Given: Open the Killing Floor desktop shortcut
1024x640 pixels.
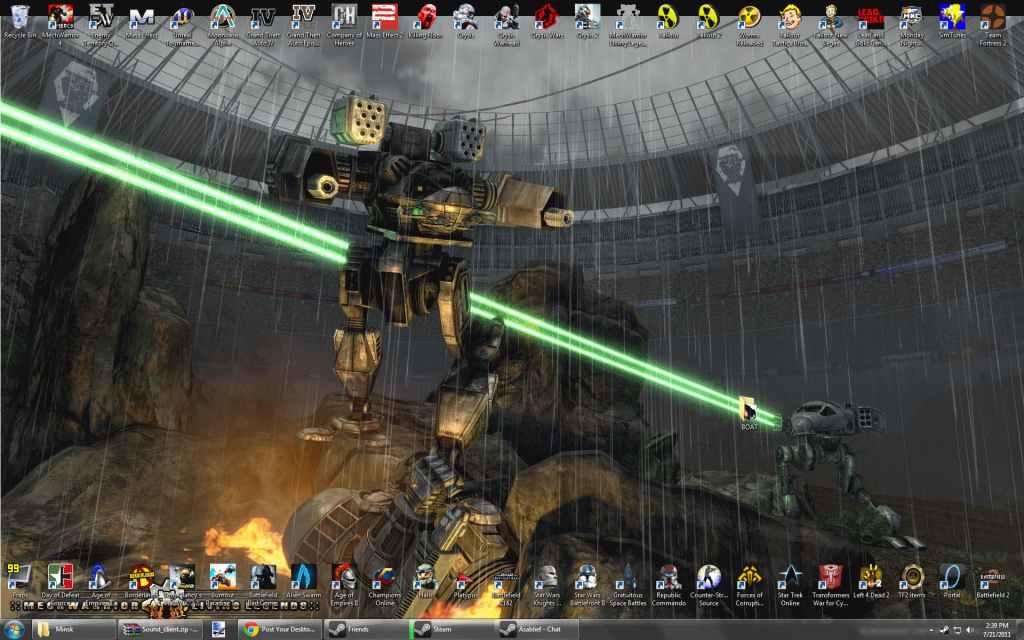Looking at the screenshot, I should click(426, 17).
